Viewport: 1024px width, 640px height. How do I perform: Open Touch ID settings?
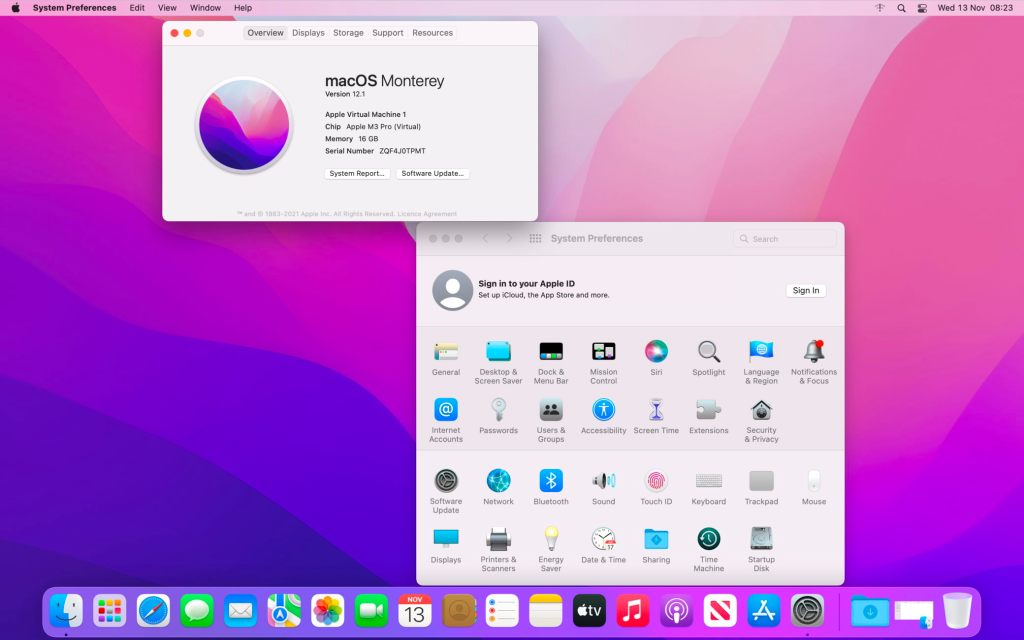coord(656,482)
